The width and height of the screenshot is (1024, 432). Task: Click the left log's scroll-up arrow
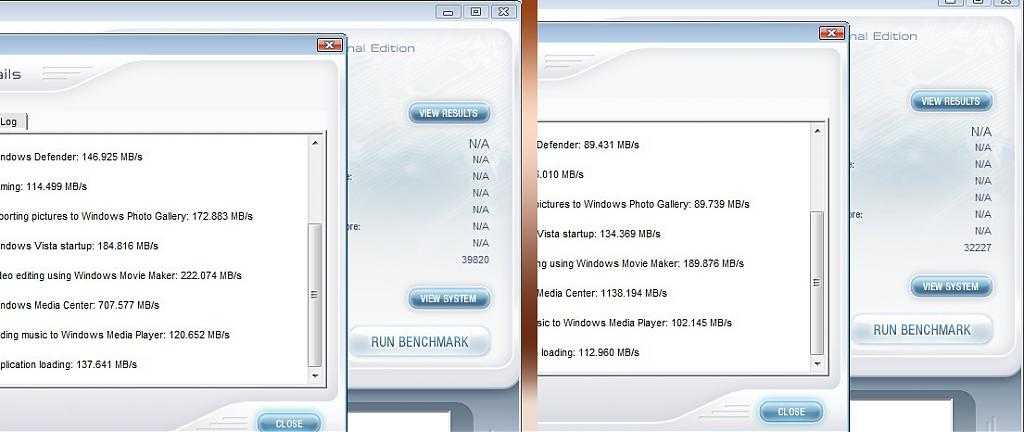pos(315,142)
